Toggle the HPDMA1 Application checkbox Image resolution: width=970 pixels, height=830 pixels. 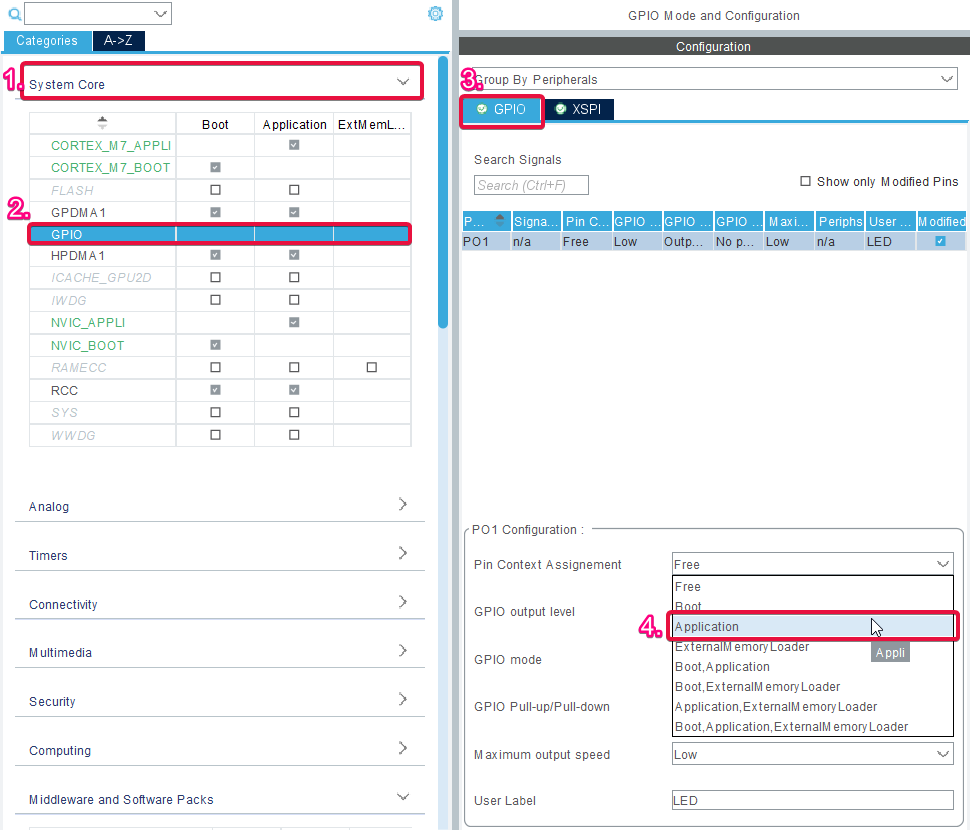[294, 255]
